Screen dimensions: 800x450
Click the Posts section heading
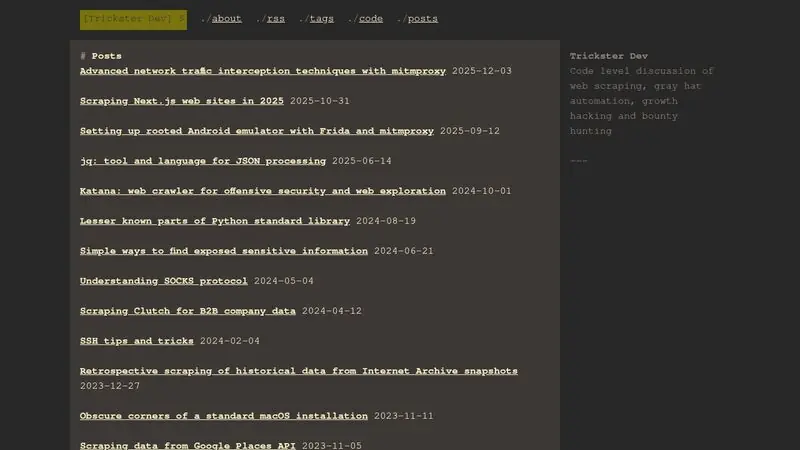pos(106,56)
